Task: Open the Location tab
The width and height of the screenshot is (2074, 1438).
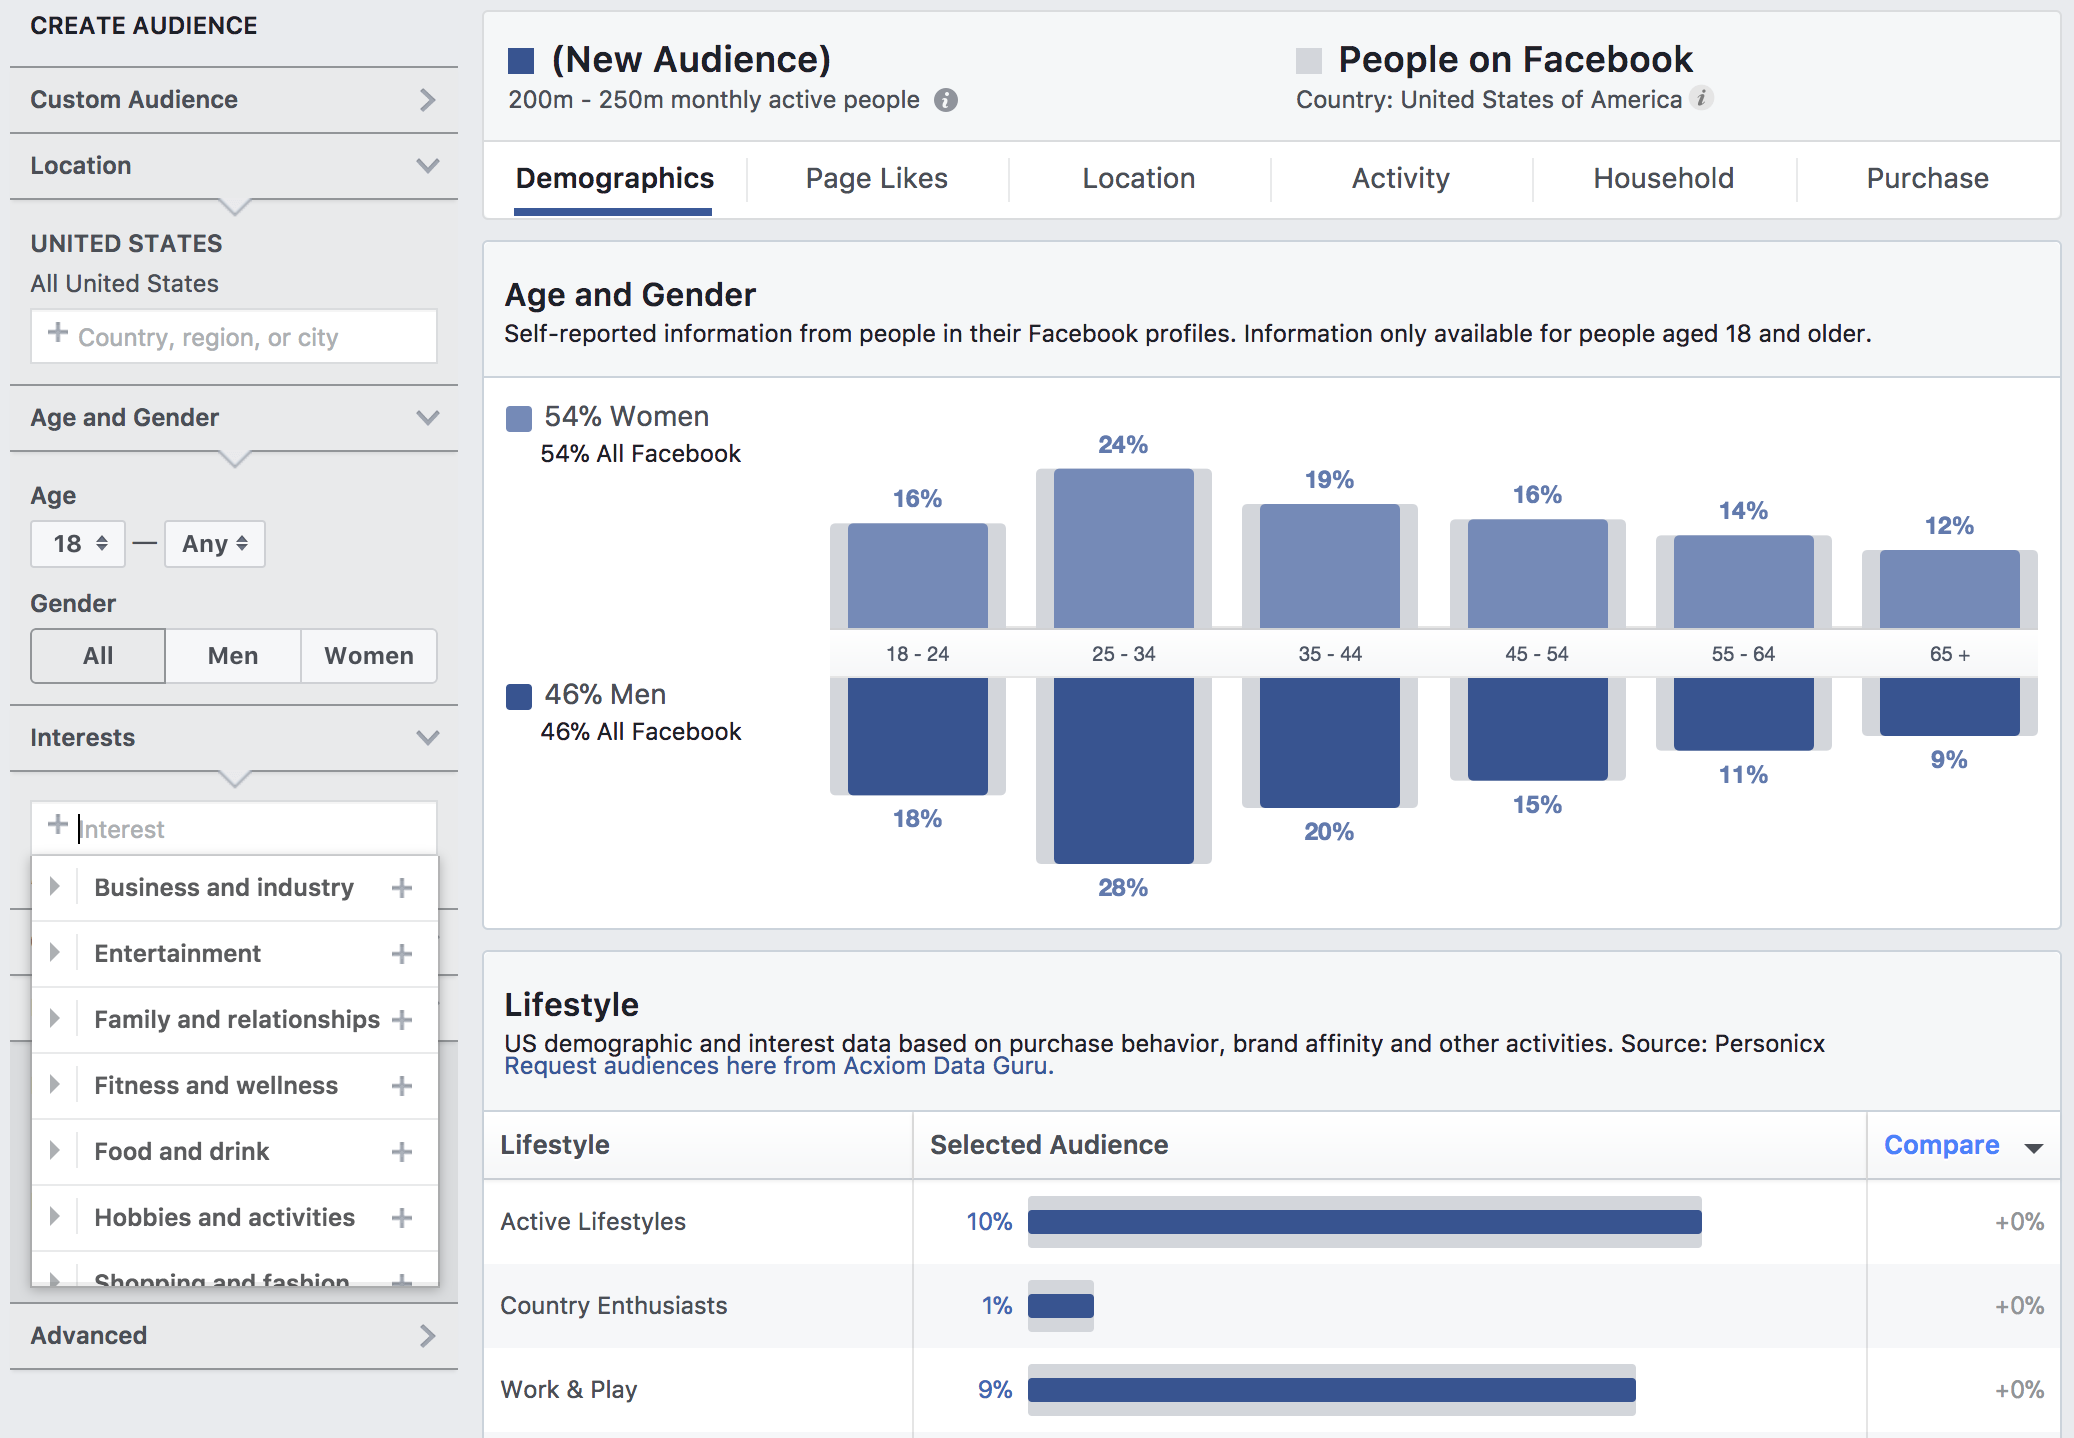Action: pyautogui.click(x=1139, y=179)
